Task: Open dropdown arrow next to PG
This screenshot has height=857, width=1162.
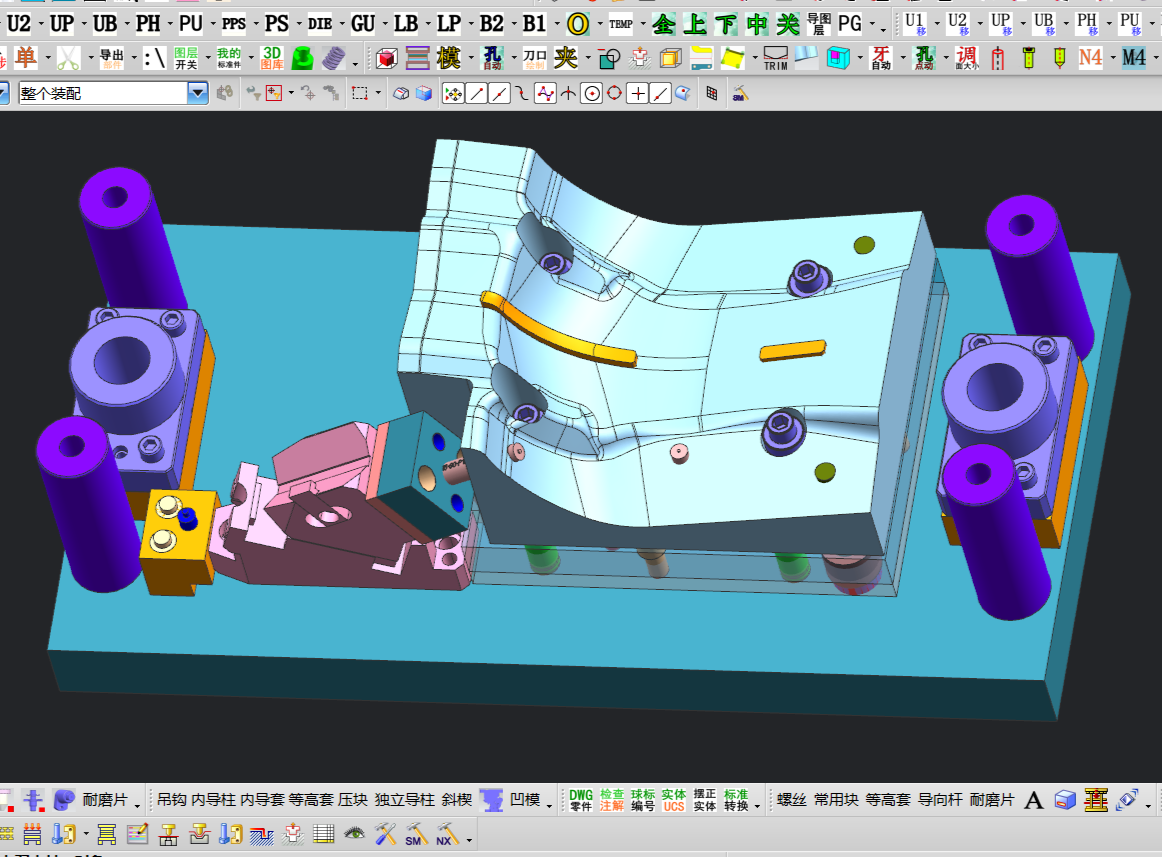Action: [x=872, y=24]
